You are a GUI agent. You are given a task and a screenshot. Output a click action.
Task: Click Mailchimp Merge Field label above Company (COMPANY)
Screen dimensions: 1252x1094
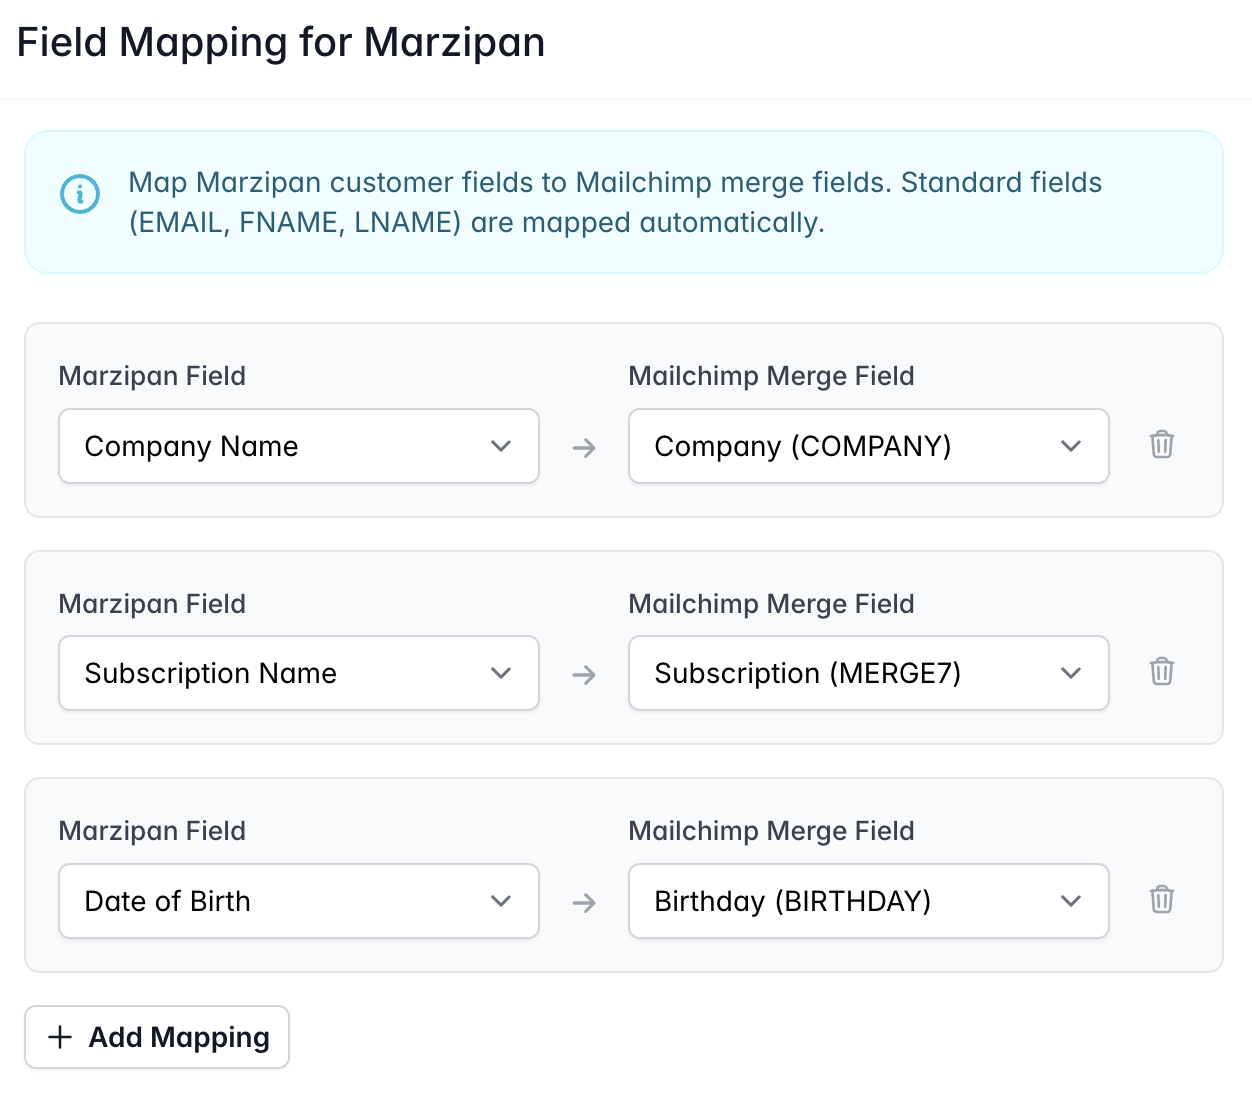(x=771, y=376)
